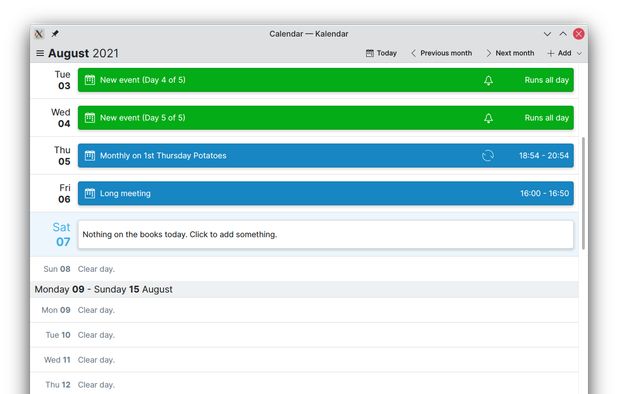Click calendar icon of Day 4 of 5 event

tap(90, 80)
